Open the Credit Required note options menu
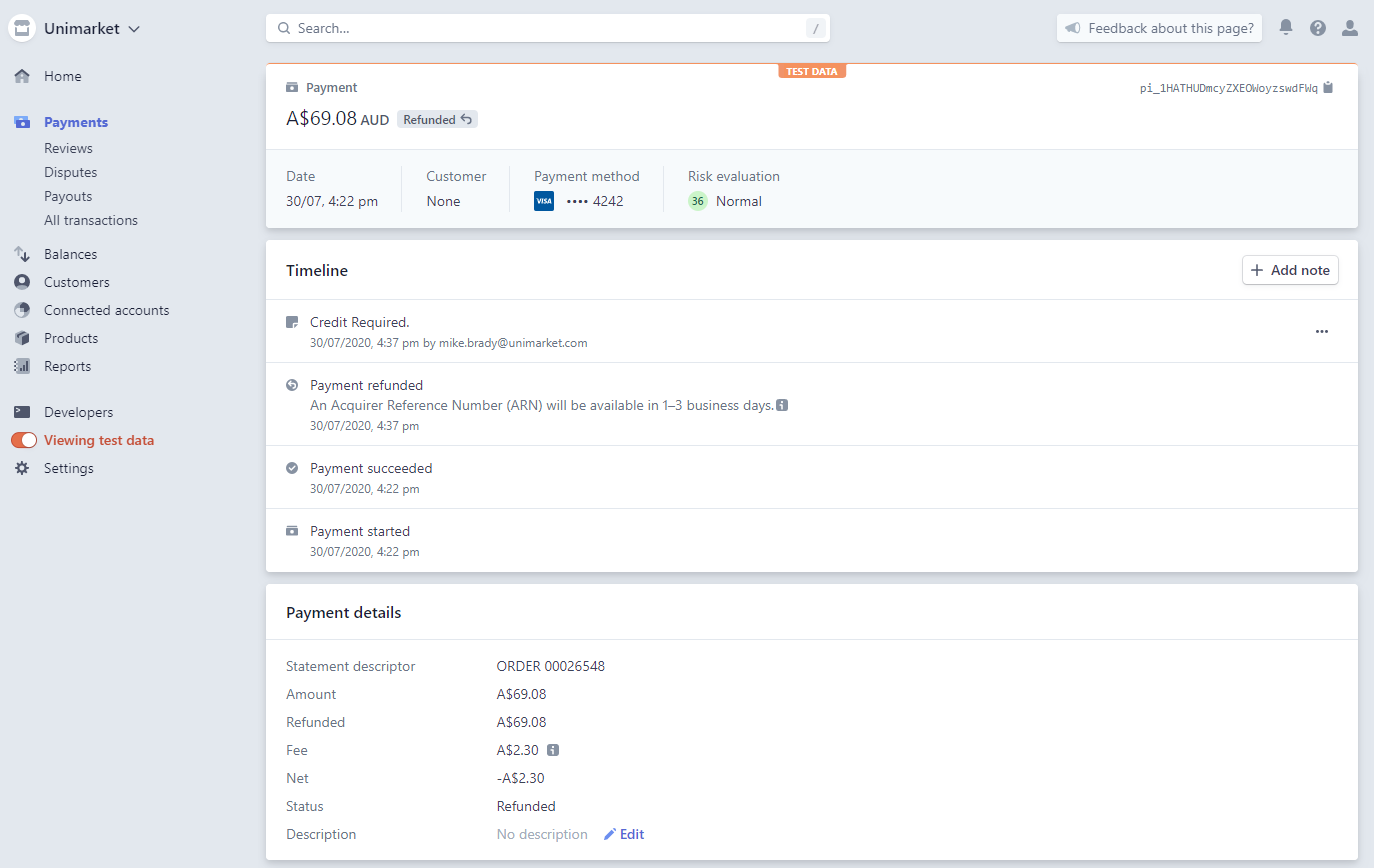Image resolution: width=1374 pixels, height=868 pixels. (x=1322, y=331)
